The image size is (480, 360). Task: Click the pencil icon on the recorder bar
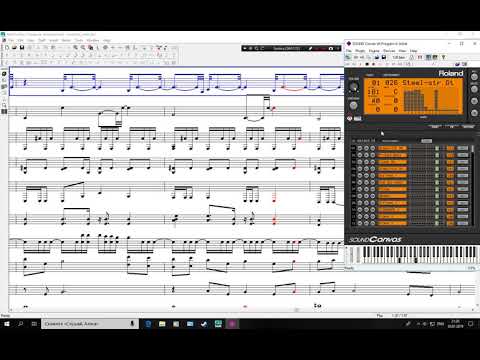point(310,48)
